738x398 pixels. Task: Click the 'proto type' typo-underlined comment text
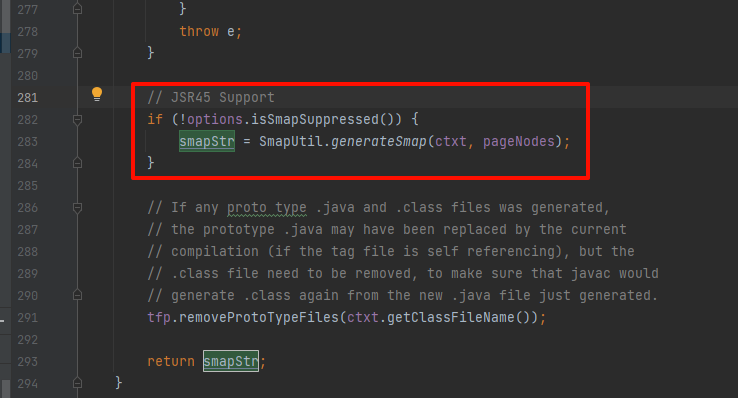click(x=267, y=207)
